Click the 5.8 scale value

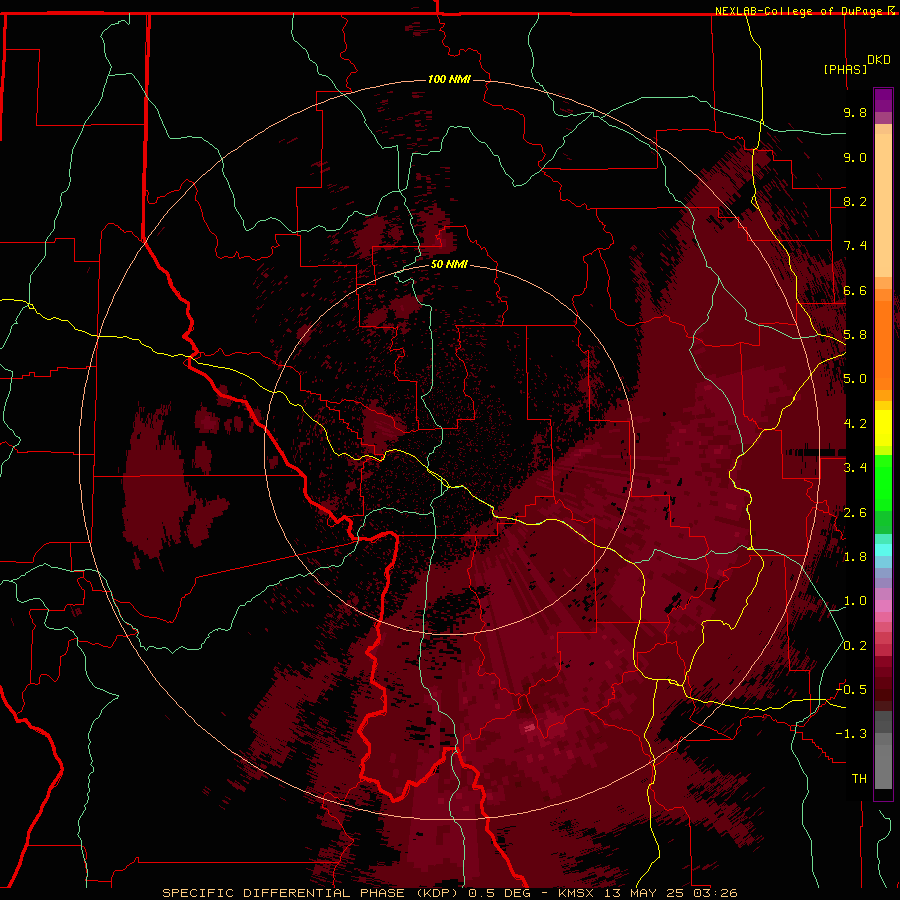tap(855, 335)
